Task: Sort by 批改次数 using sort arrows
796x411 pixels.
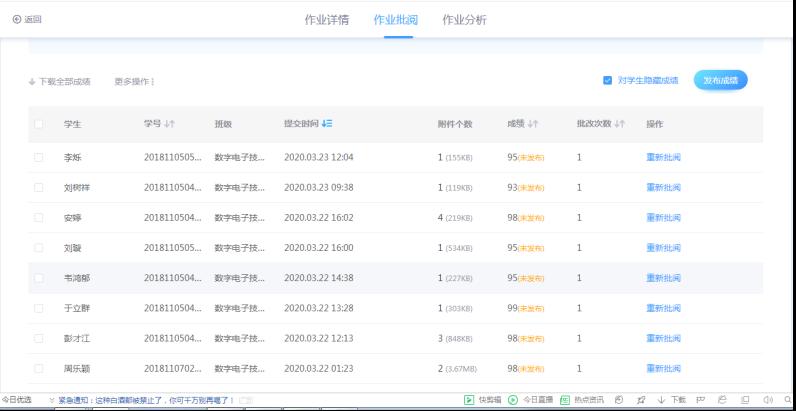Action: 620,124
